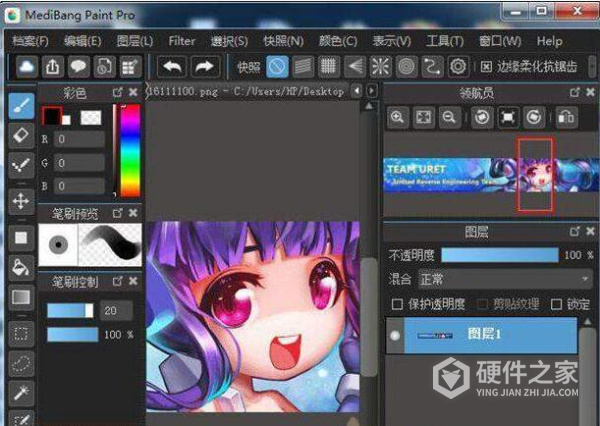Open the 图层(L) menu

click(135, 41)
